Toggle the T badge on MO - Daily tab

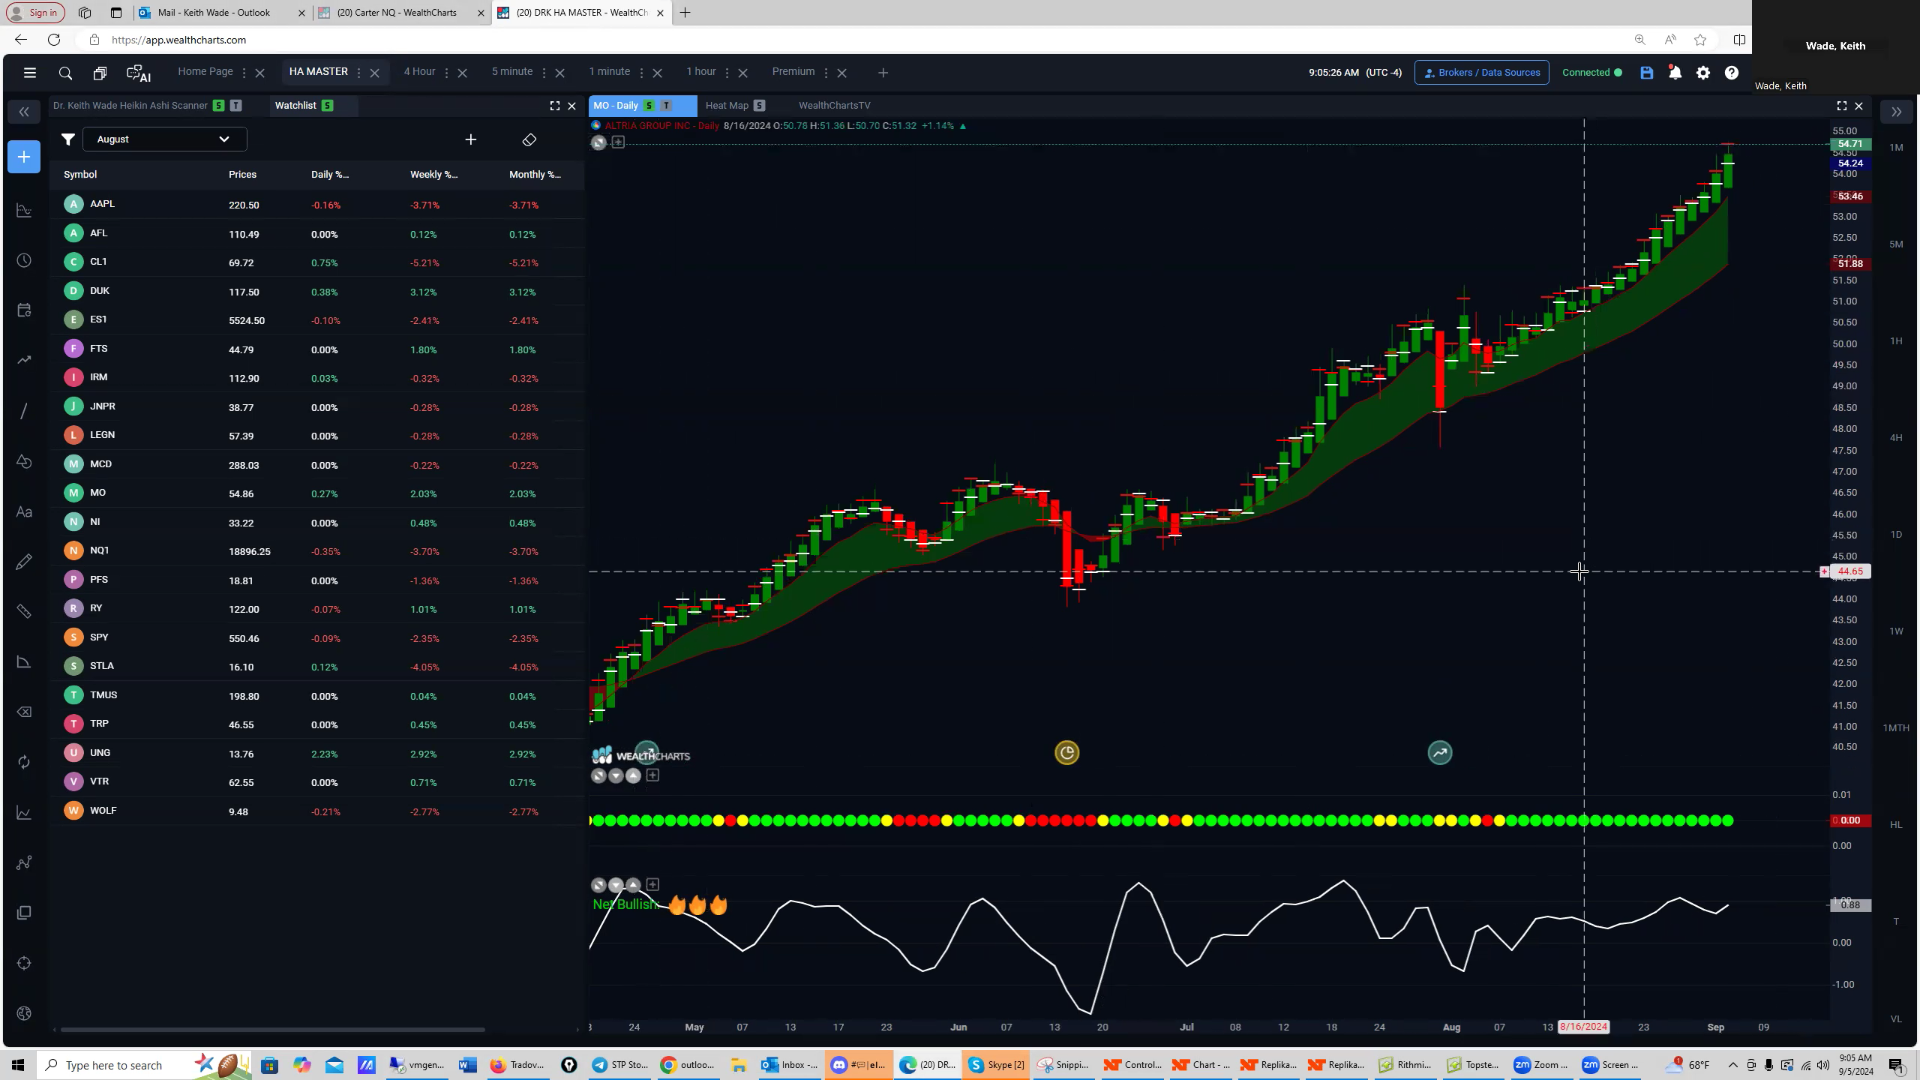[666, 106]
